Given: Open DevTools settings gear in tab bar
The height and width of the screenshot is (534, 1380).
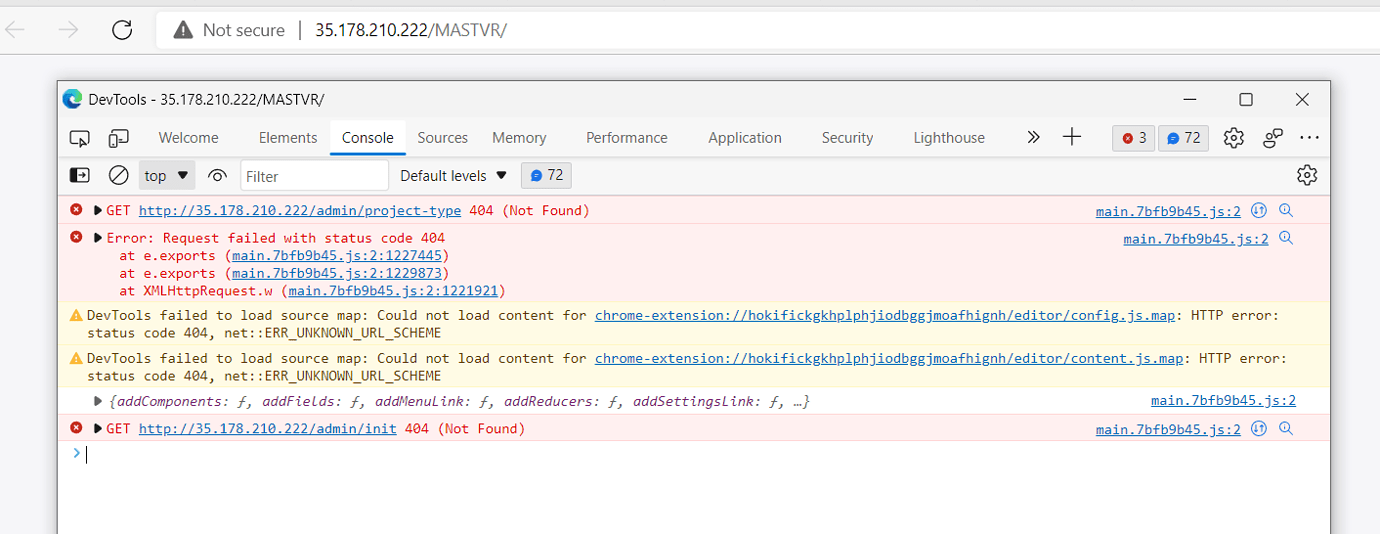Looking at the screenshot, I should (x=1234, y=138).
